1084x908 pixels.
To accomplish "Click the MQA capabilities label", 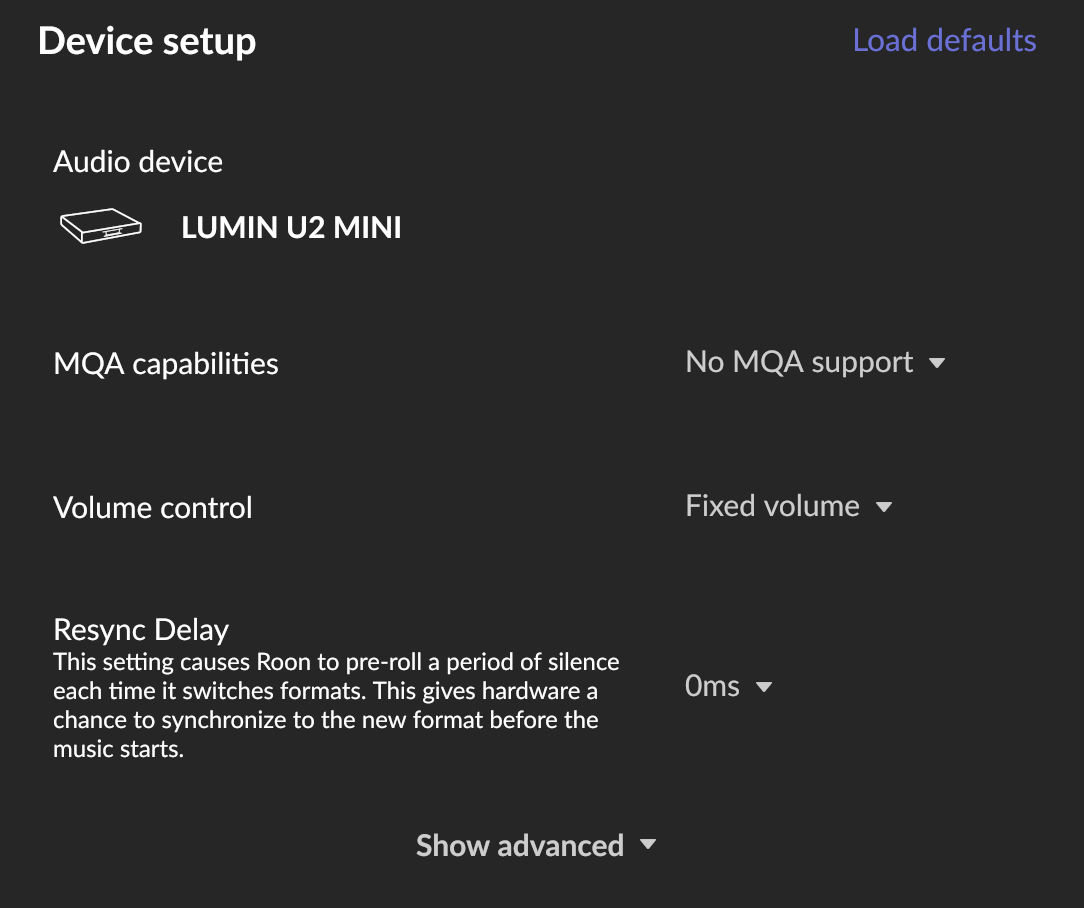I will click(166, 363).
